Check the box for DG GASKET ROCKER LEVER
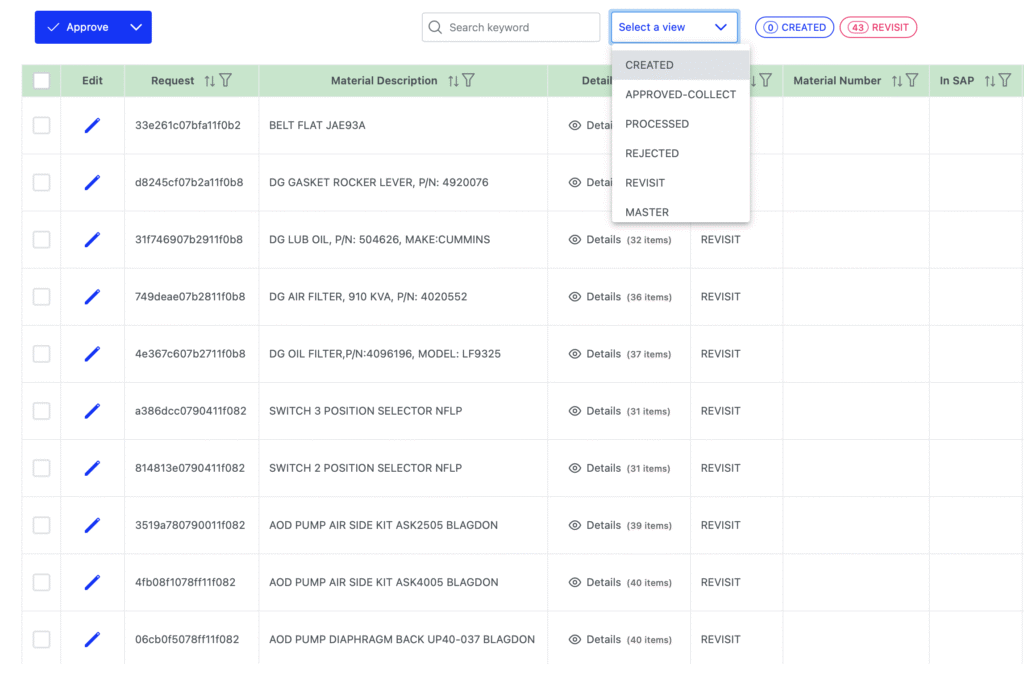Image resolution: width=1024 pixels, height=673 pixels. click(41, 183)
